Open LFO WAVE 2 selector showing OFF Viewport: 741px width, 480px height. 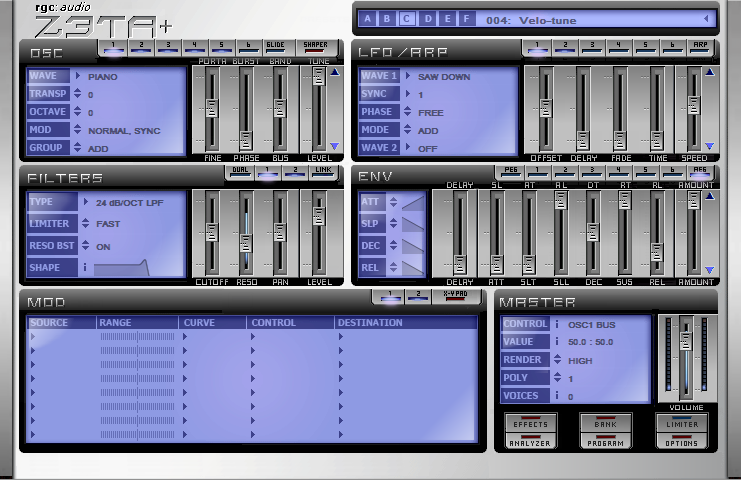[x=408, y=148]
